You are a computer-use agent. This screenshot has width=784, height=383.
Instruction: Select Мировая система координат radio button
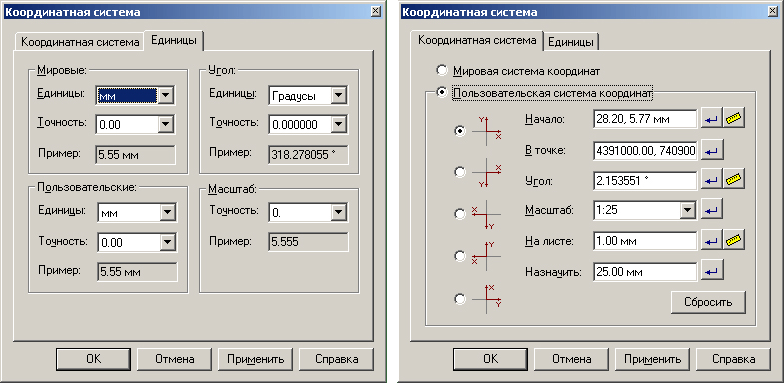(442, 70)
